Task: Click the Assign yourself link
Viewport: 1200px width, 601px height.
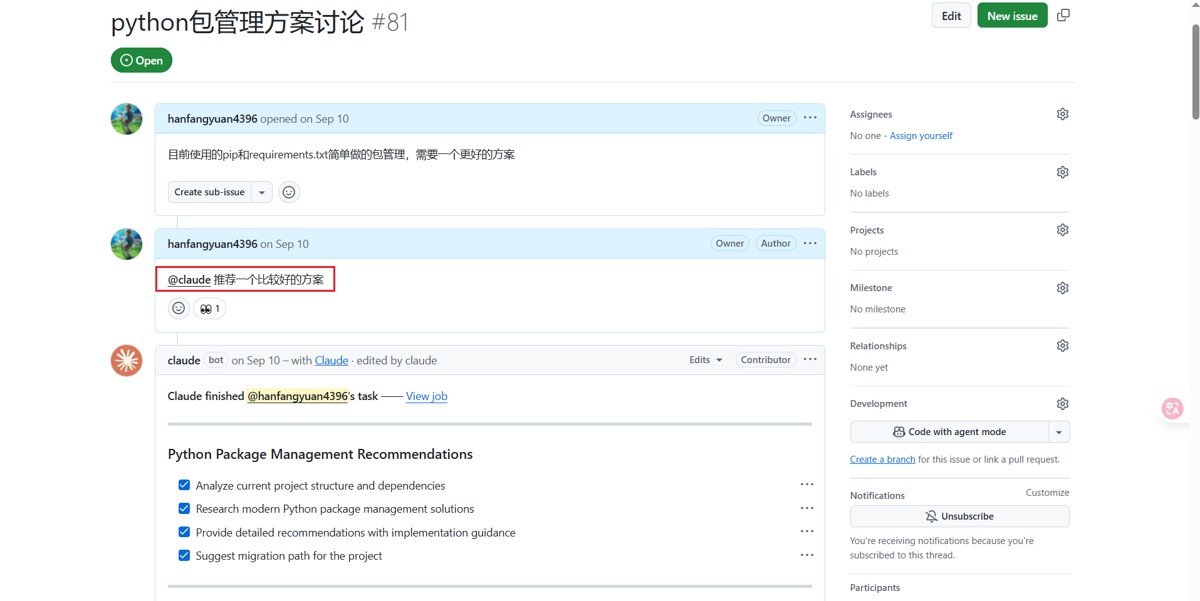Action: tap(921, 136)
